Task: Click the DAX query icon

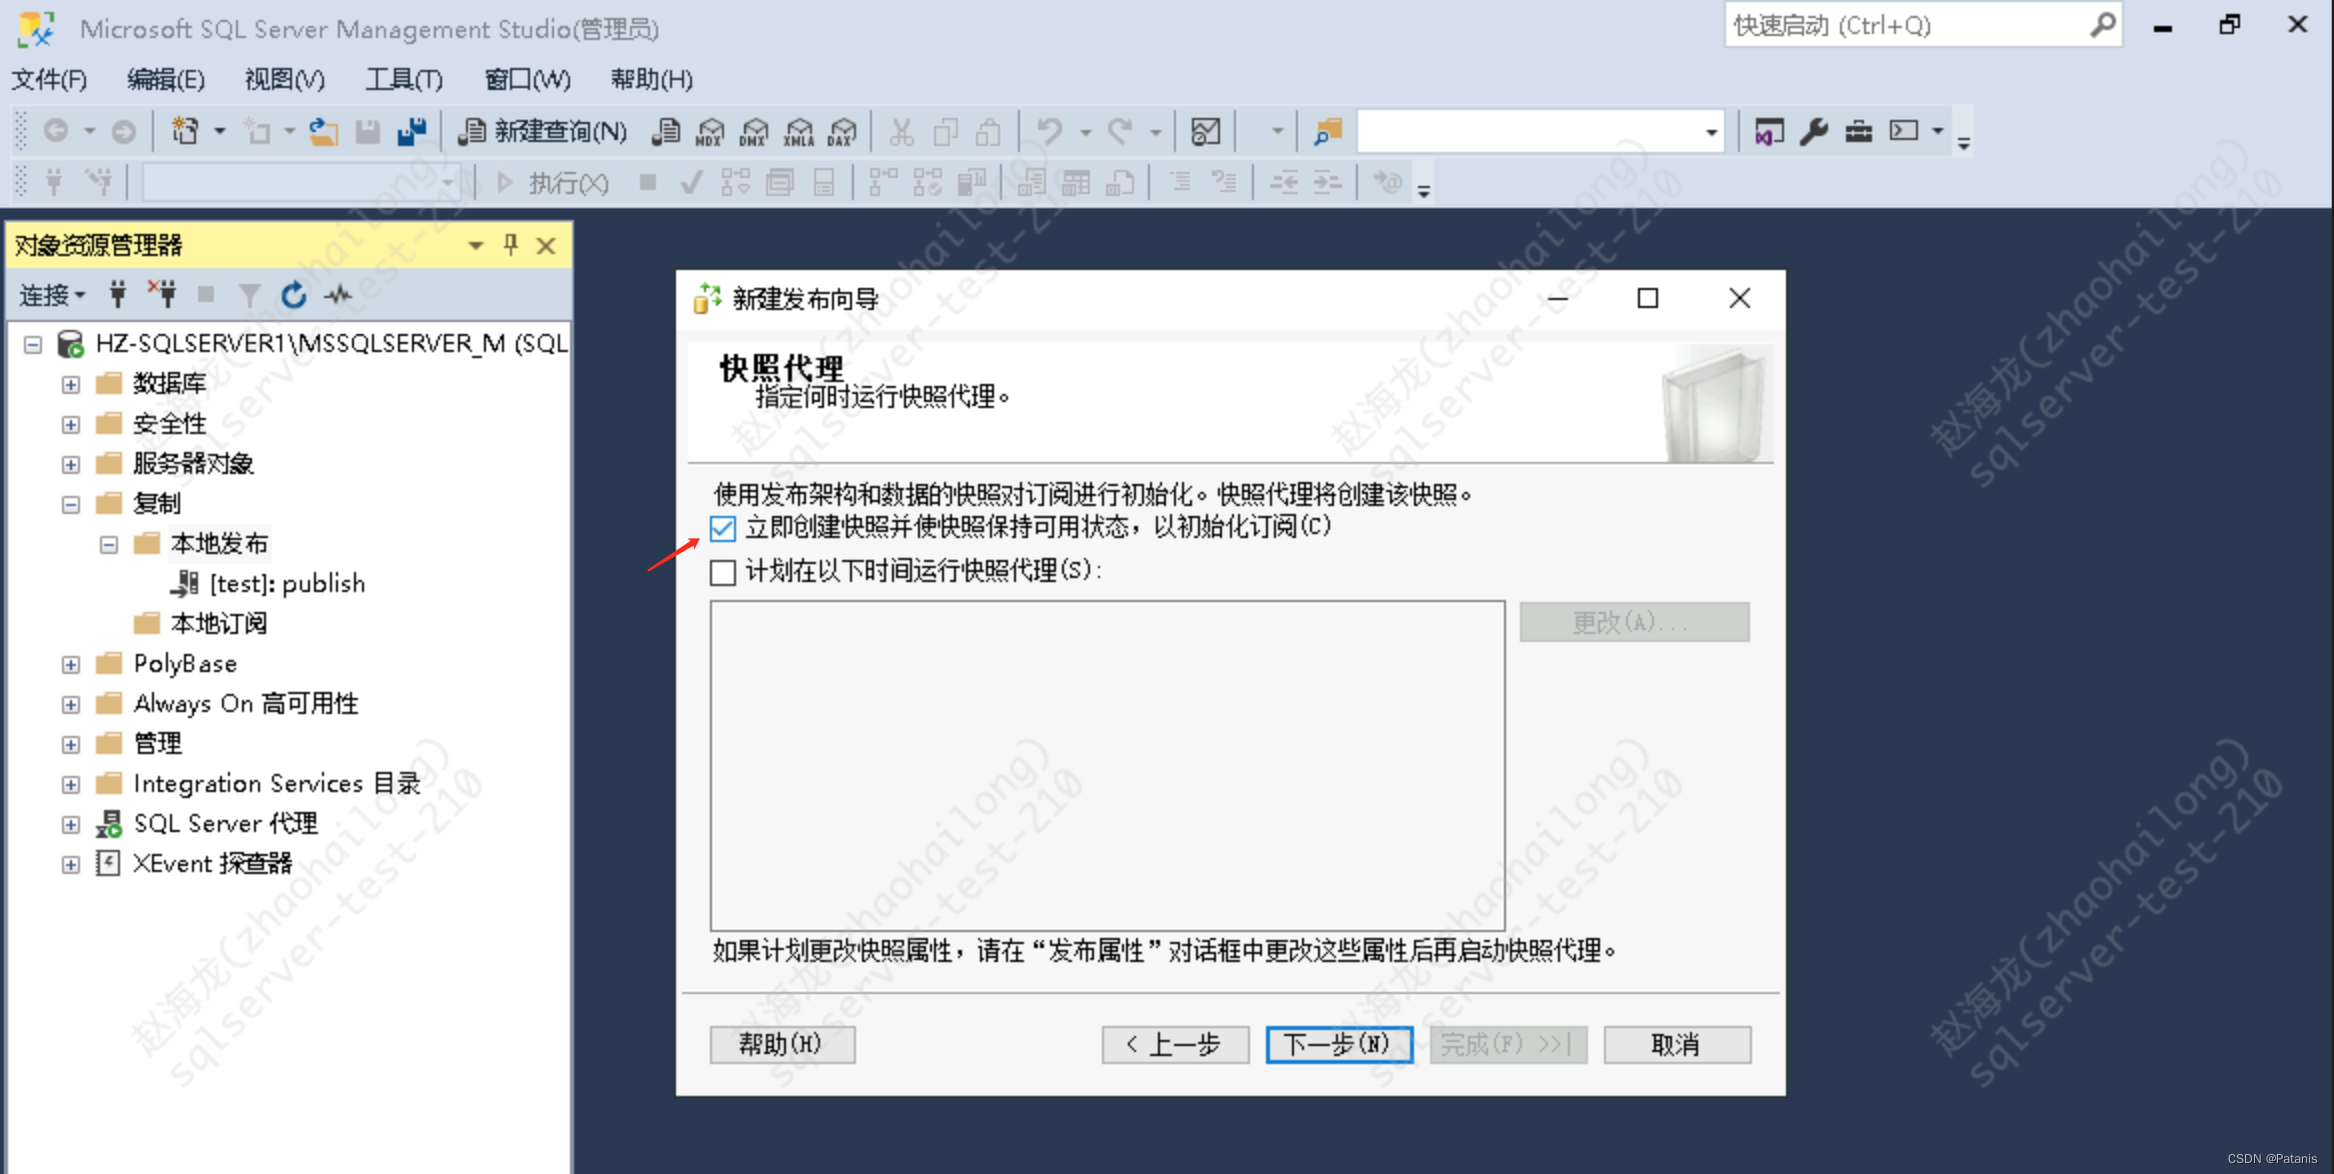Action: coord(842,131)
